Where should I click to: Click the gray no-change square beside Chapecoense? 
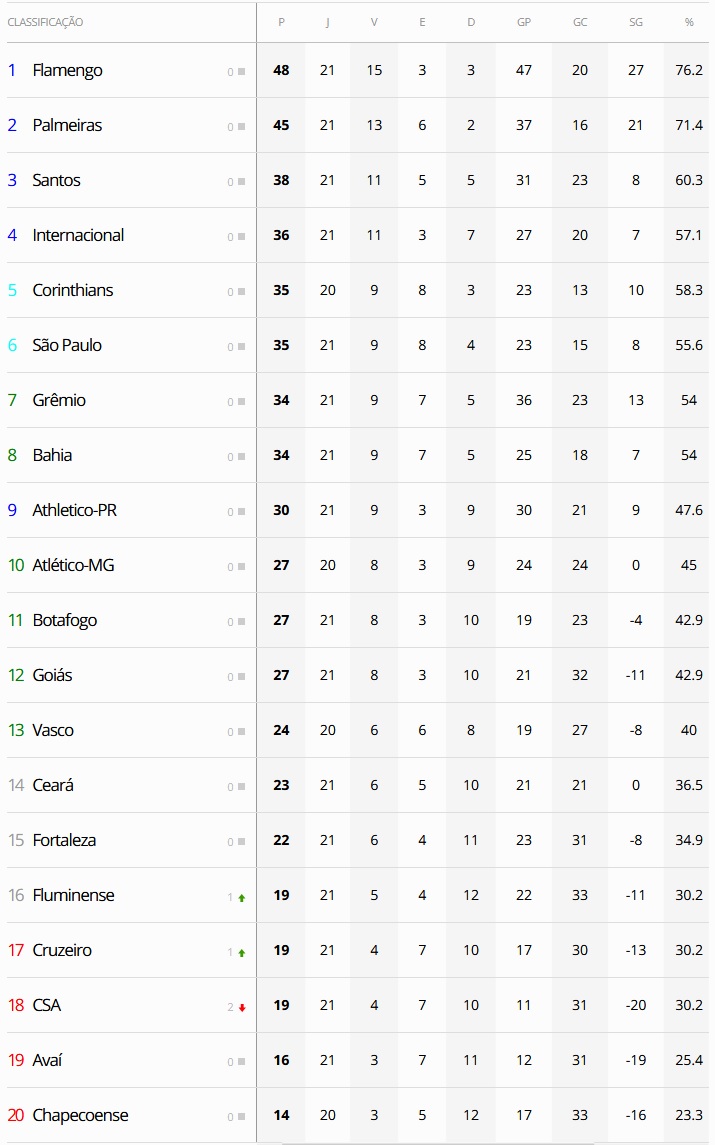pos(241,1117)
